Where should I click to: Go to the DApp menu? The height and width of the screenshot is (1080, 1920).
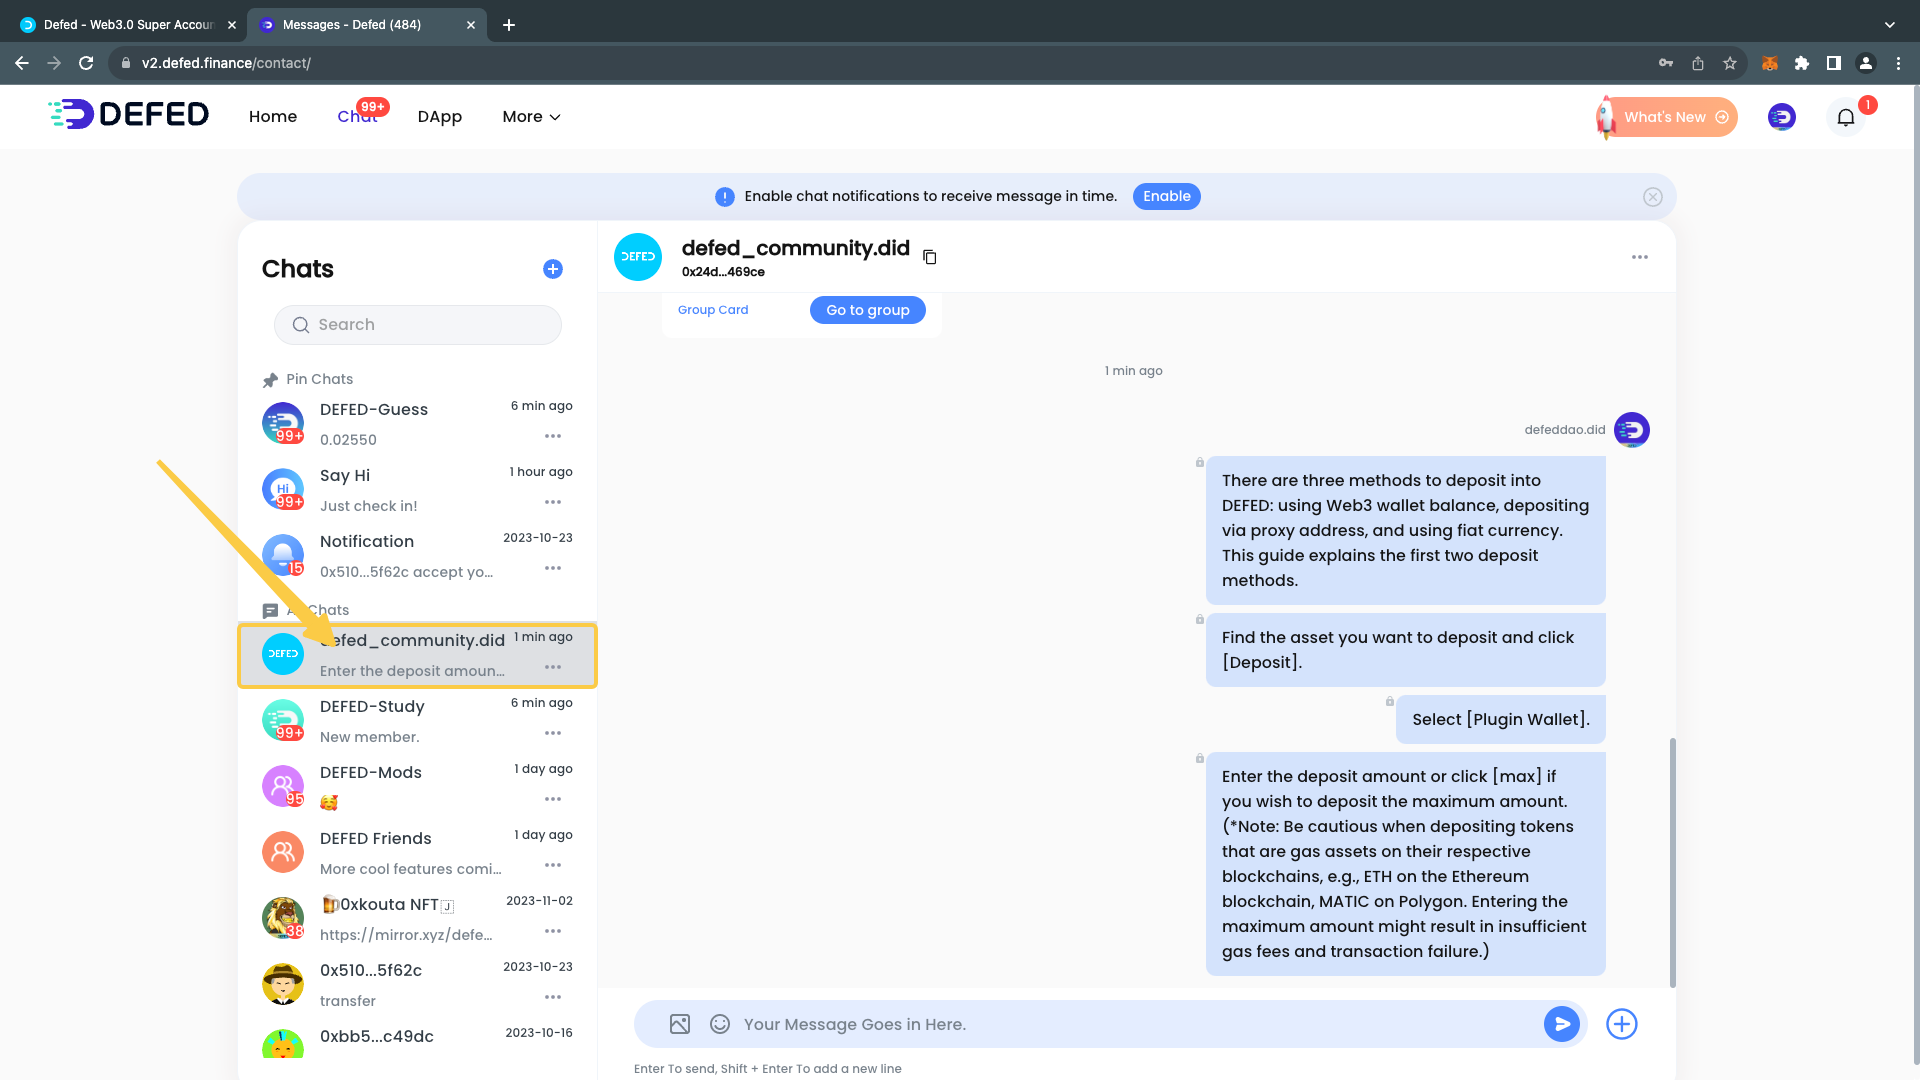pyautogui.click(x=439, y=117)
